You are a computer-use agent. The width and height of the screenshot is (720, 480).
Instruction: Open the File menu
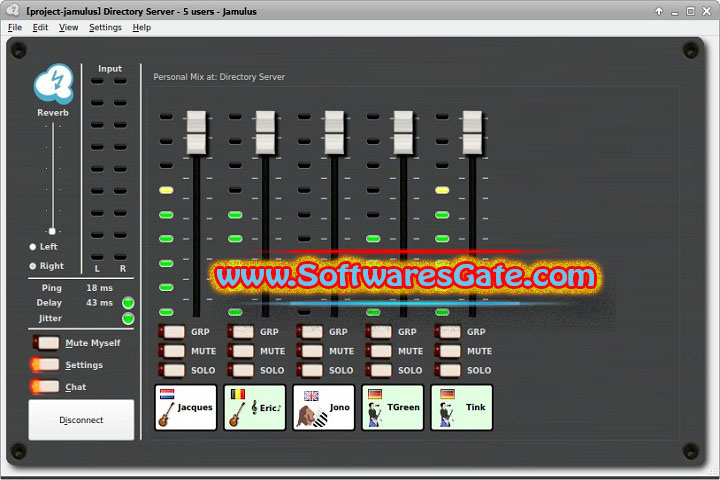15,28
